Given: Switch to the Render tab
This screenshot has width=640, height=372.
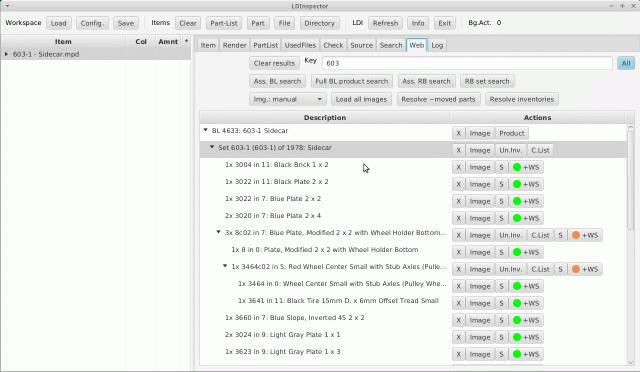Looking at the screenshot, I should (x=235, y=45).
